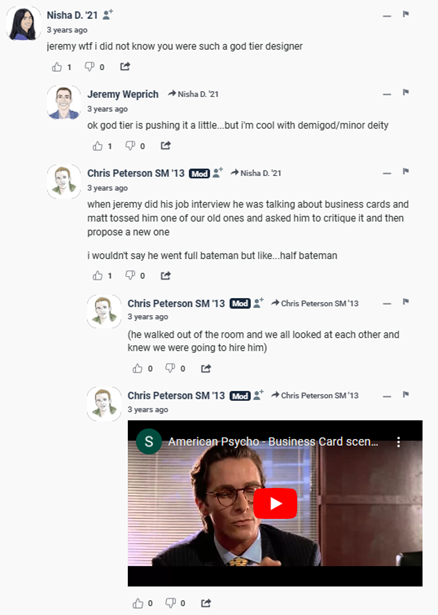The image size is (438, 615).
Task: Downvote Nisha D.'s god tier comment
Action: [x=90, y=67]
